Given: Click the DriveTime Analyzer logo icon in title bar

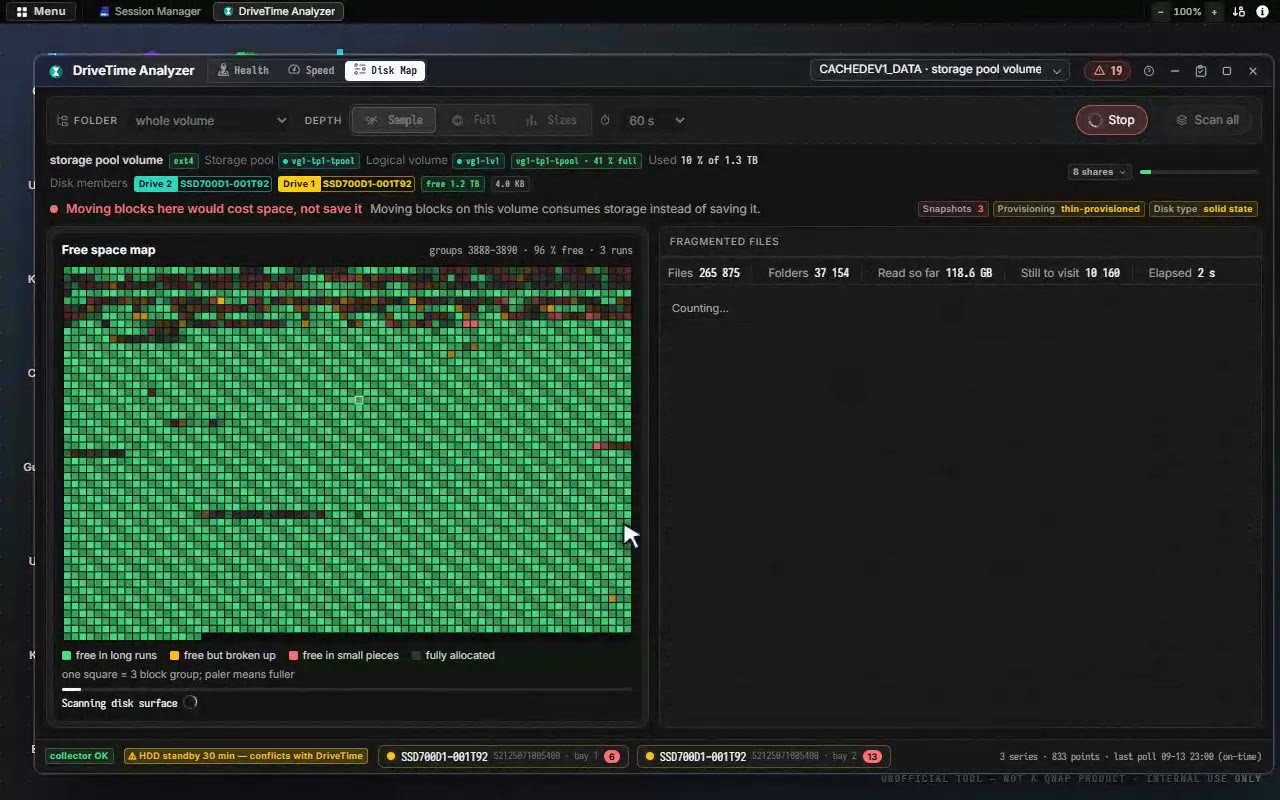Looking at the screenshot, I should pyautogui.click(x=56, y=71).
